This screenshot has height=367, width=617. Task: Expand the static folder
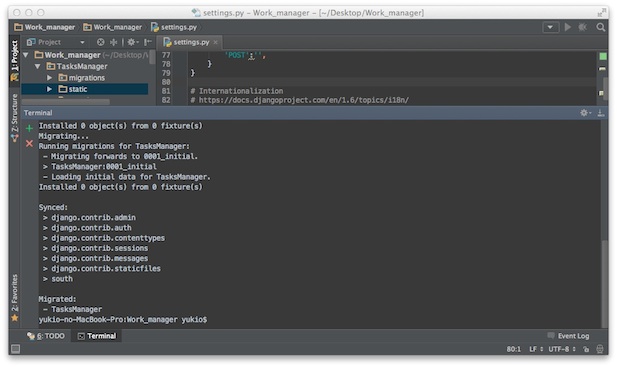[50, 89]
